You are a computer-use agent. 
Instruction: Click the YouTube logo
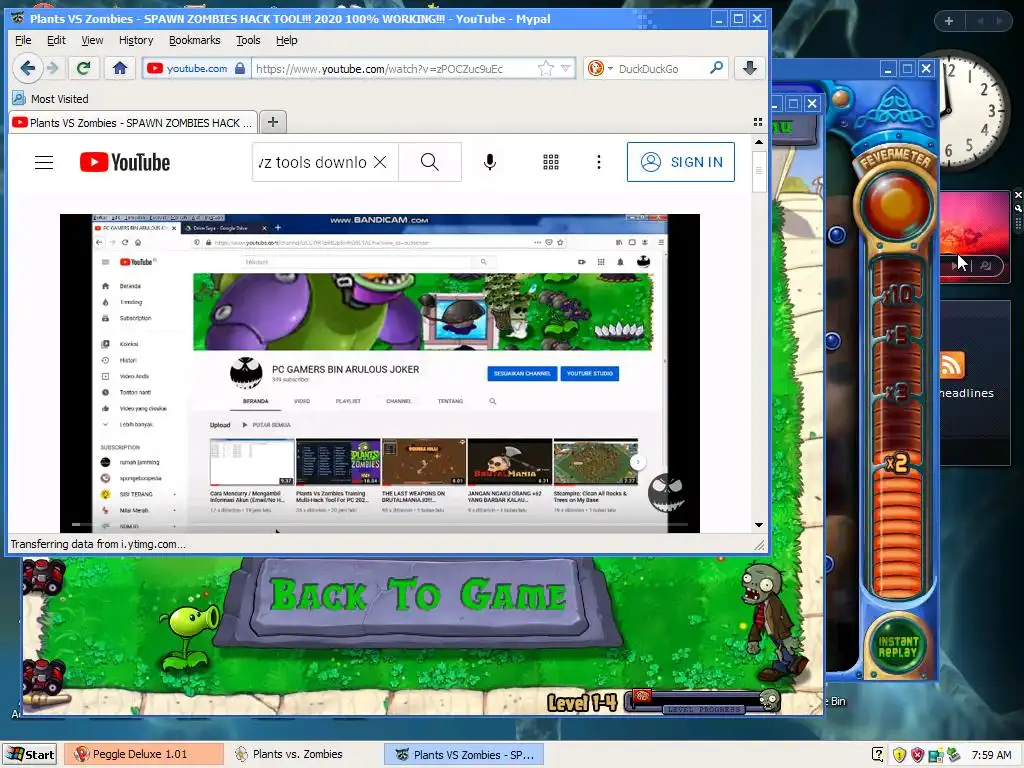(125, 162)
